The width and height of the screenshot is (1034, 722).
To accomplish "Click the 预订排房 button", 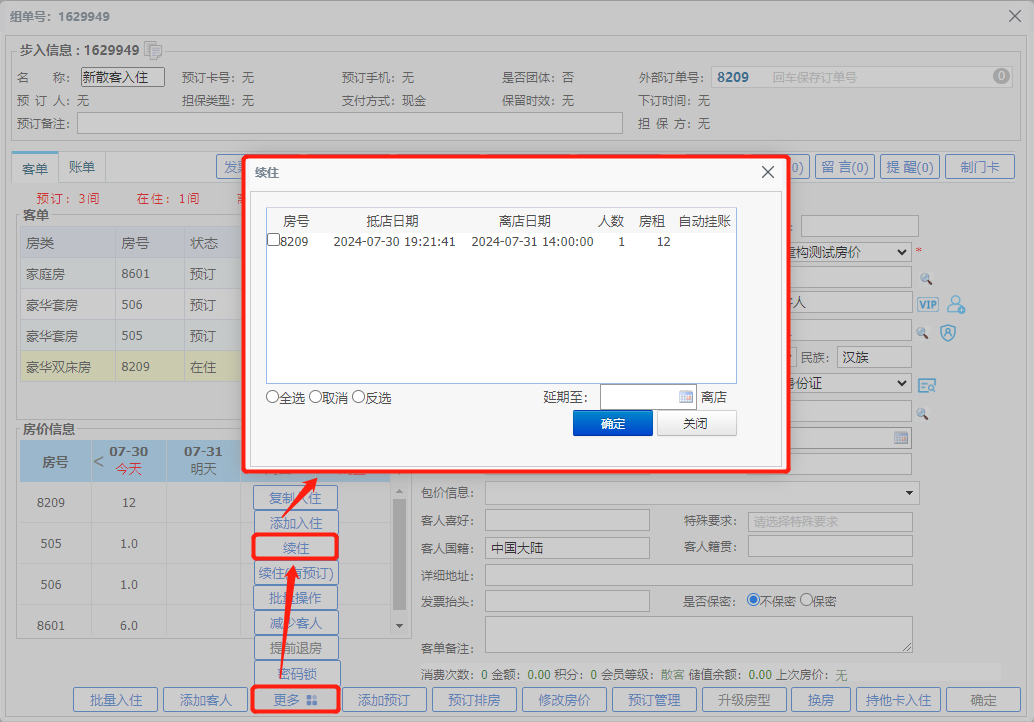I will 474,700.
